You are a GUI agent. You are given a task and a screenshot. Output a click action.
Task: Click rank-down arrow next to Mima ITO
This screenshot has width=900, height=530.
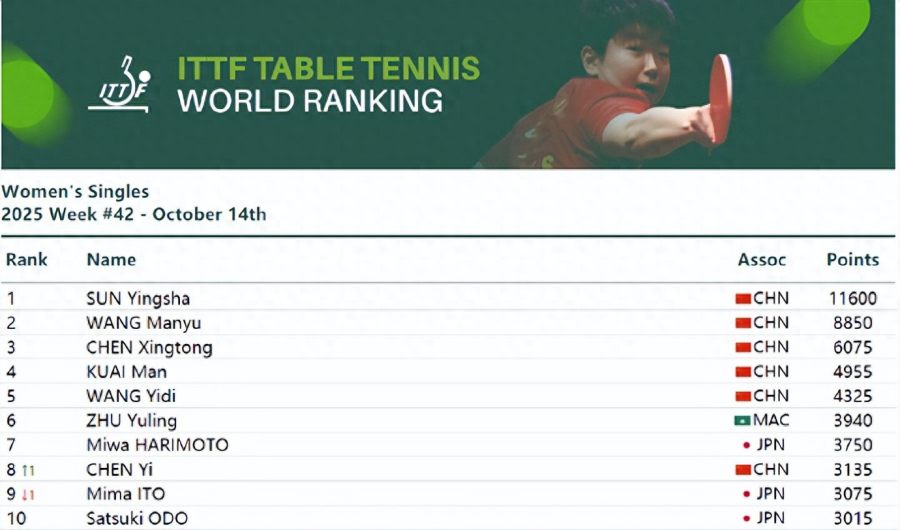pos(29,494)
